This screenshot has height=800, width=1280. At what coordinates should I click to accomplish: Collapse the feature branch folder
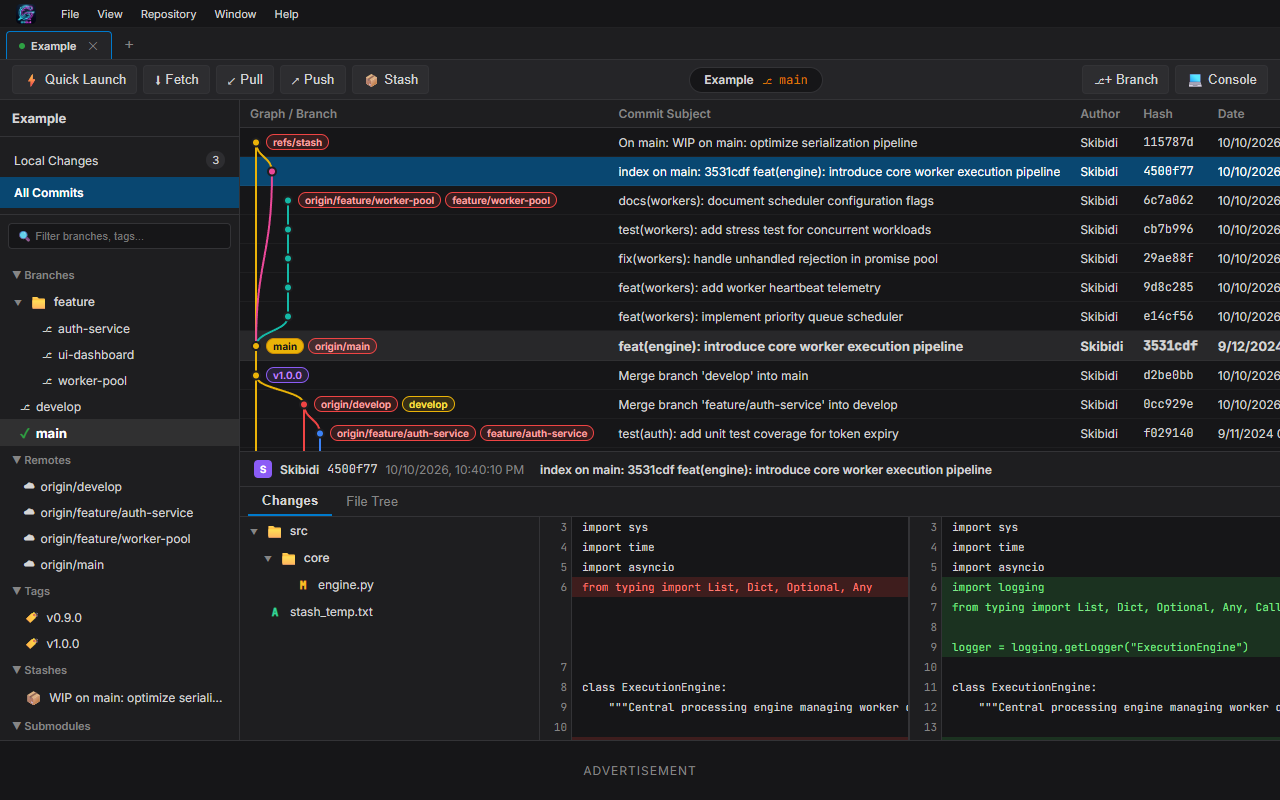pos(17,302)
